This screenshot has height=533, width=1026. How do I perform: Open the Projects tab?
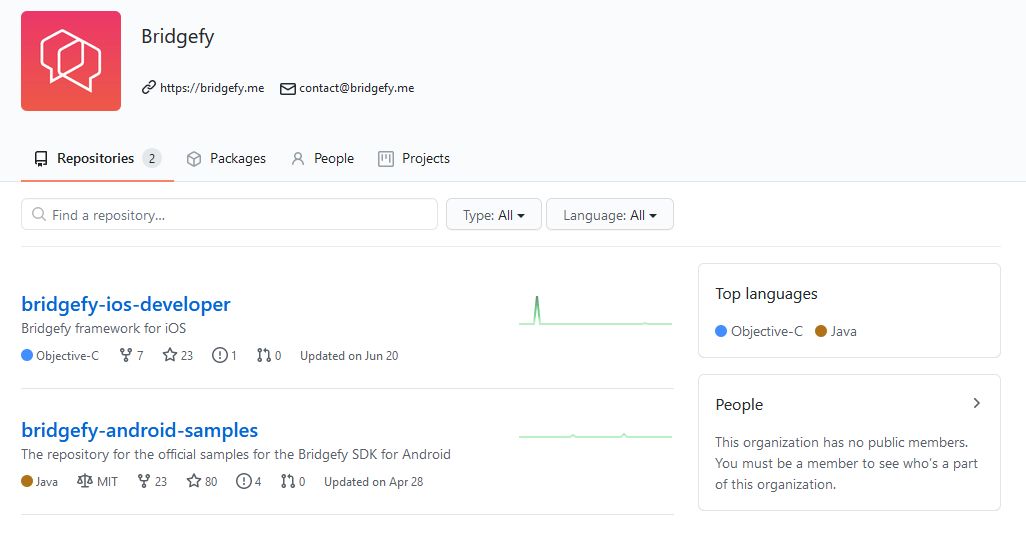coord(414,158)
